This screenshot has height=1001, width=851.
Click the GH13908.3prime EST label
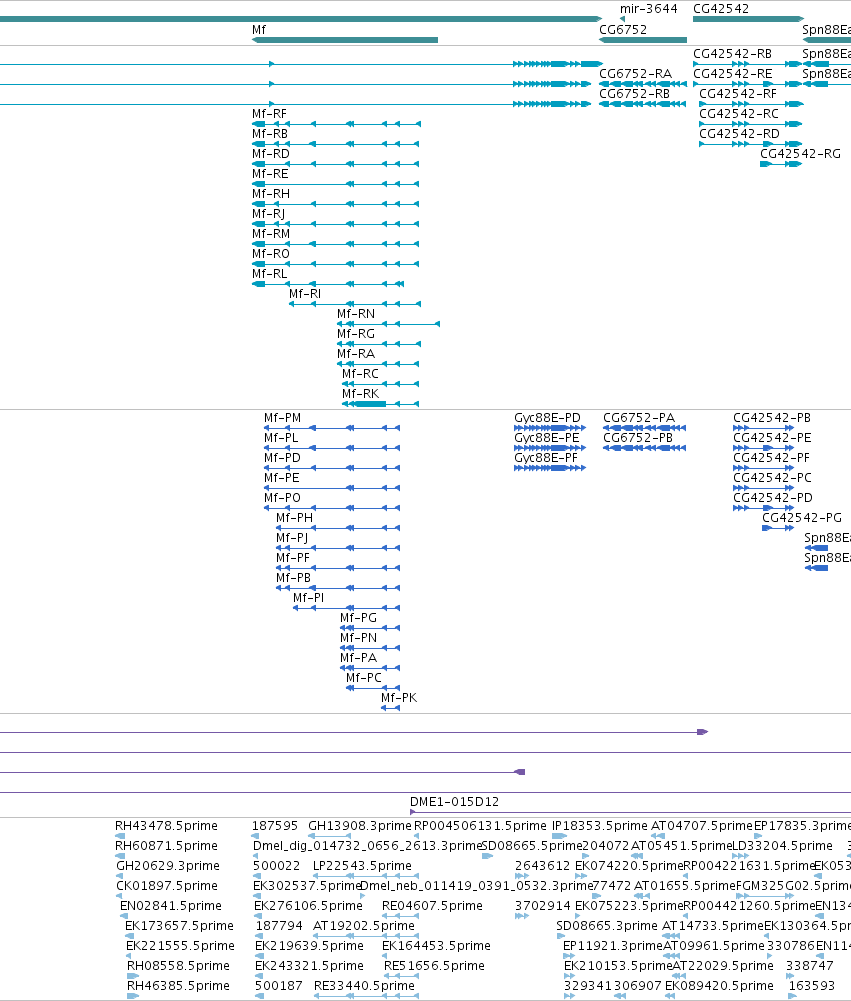coord(359,826)
